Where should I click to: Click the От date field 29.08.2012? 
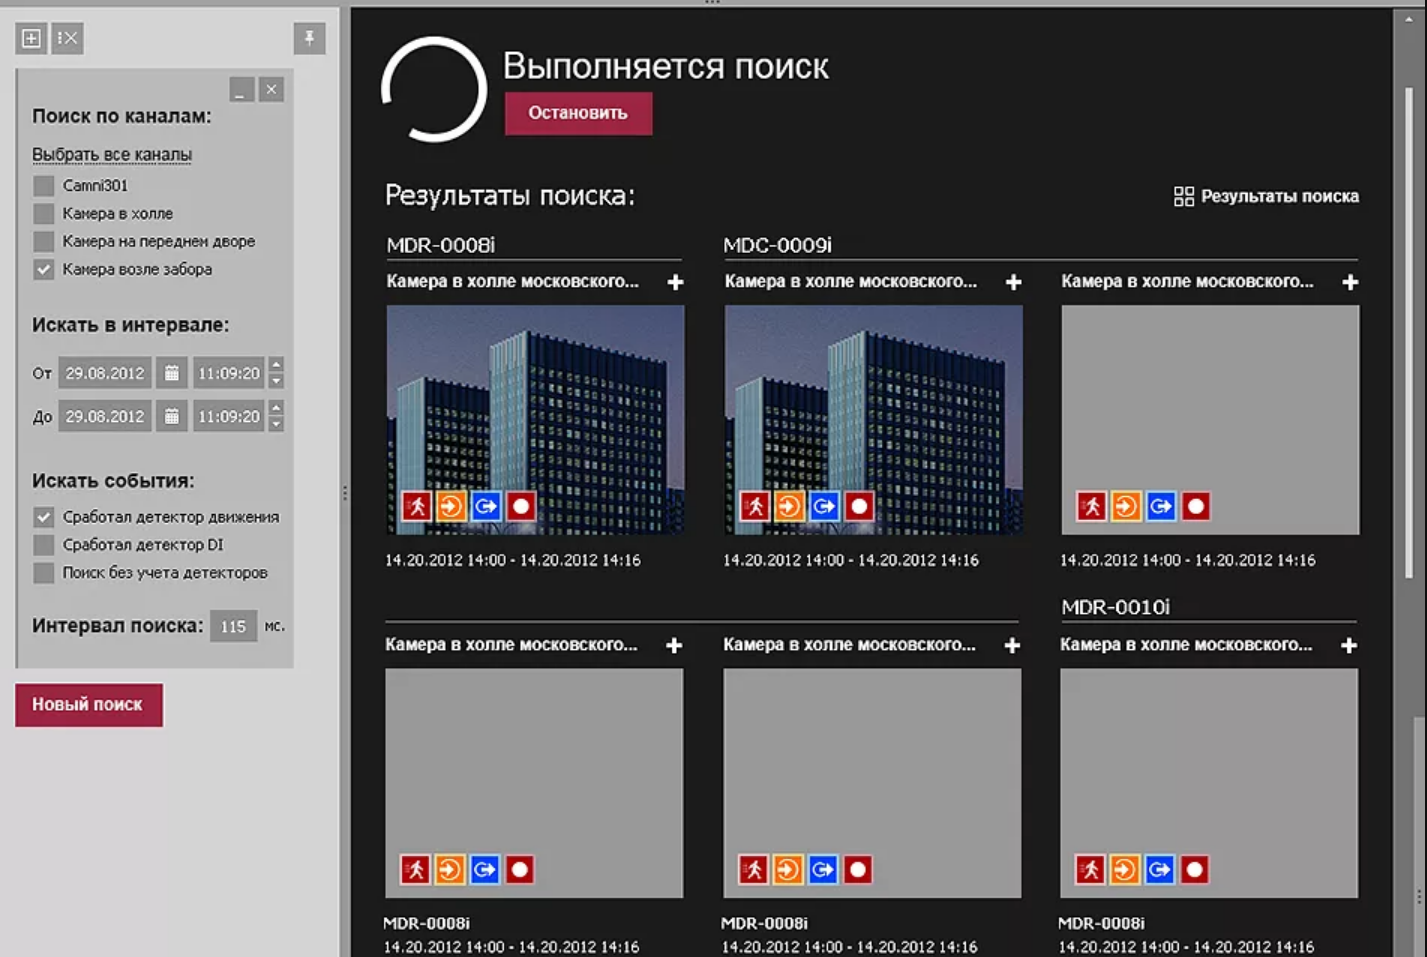[x=105, y=373]
